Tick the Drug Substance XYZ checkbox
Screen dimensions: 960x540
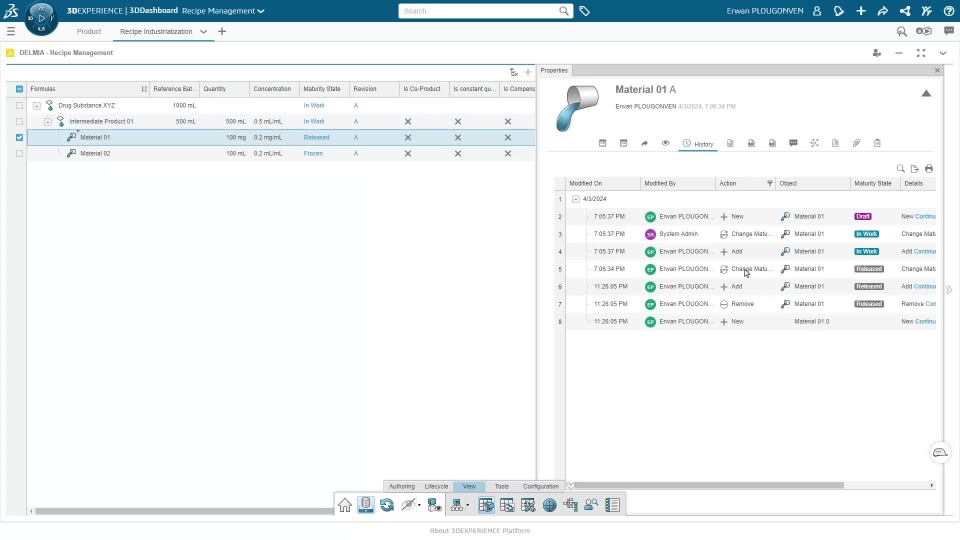tap(20, 106)
